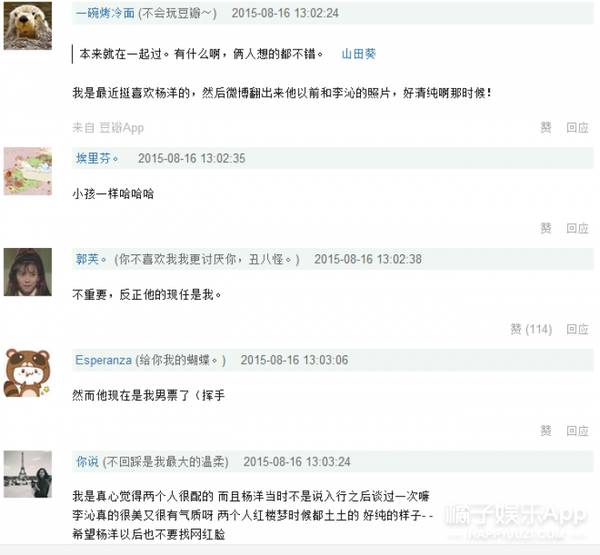
Task: Reply to the 小孩一样哈哈哈 comment
Action: click(577, 228)
